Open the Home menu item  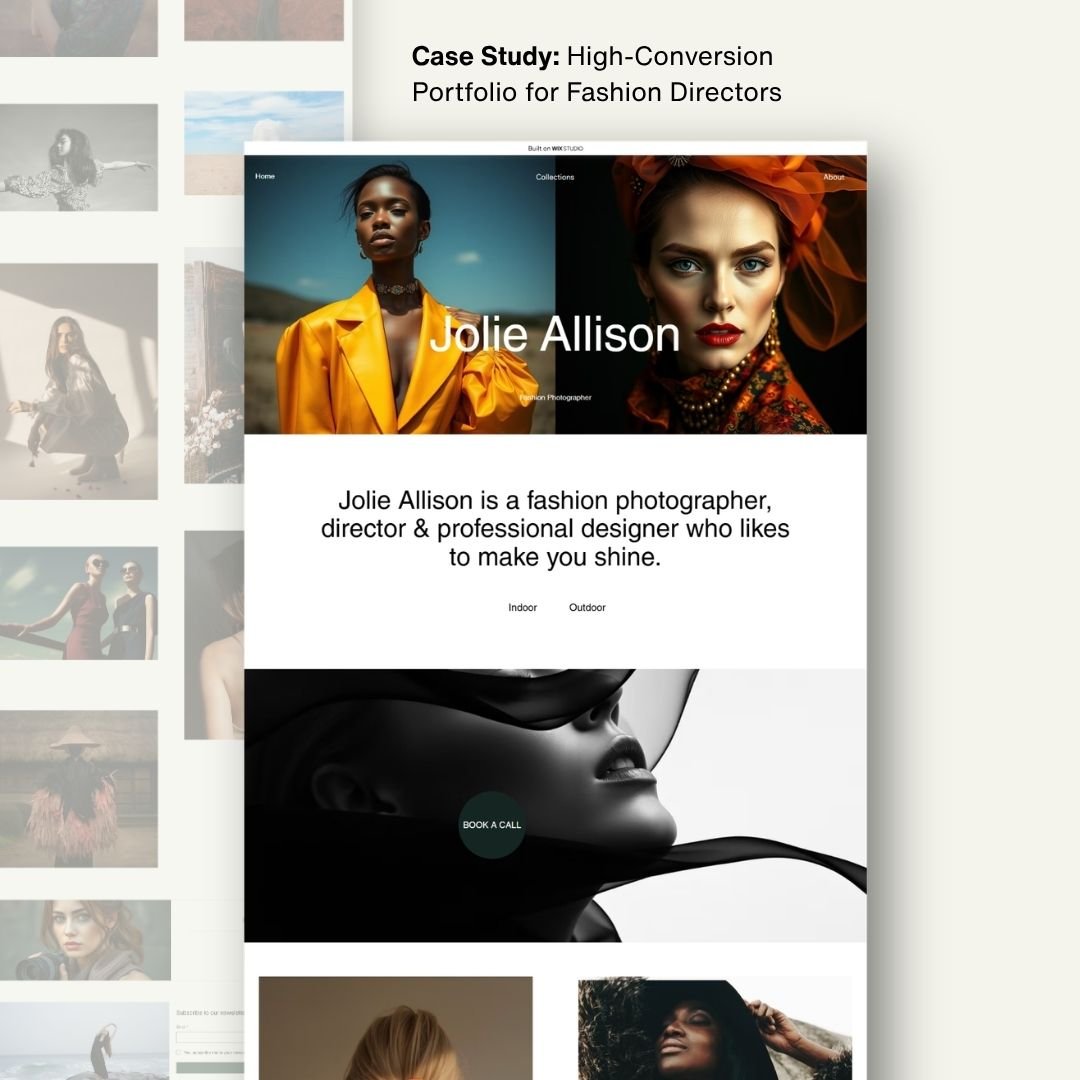(264, 176)
